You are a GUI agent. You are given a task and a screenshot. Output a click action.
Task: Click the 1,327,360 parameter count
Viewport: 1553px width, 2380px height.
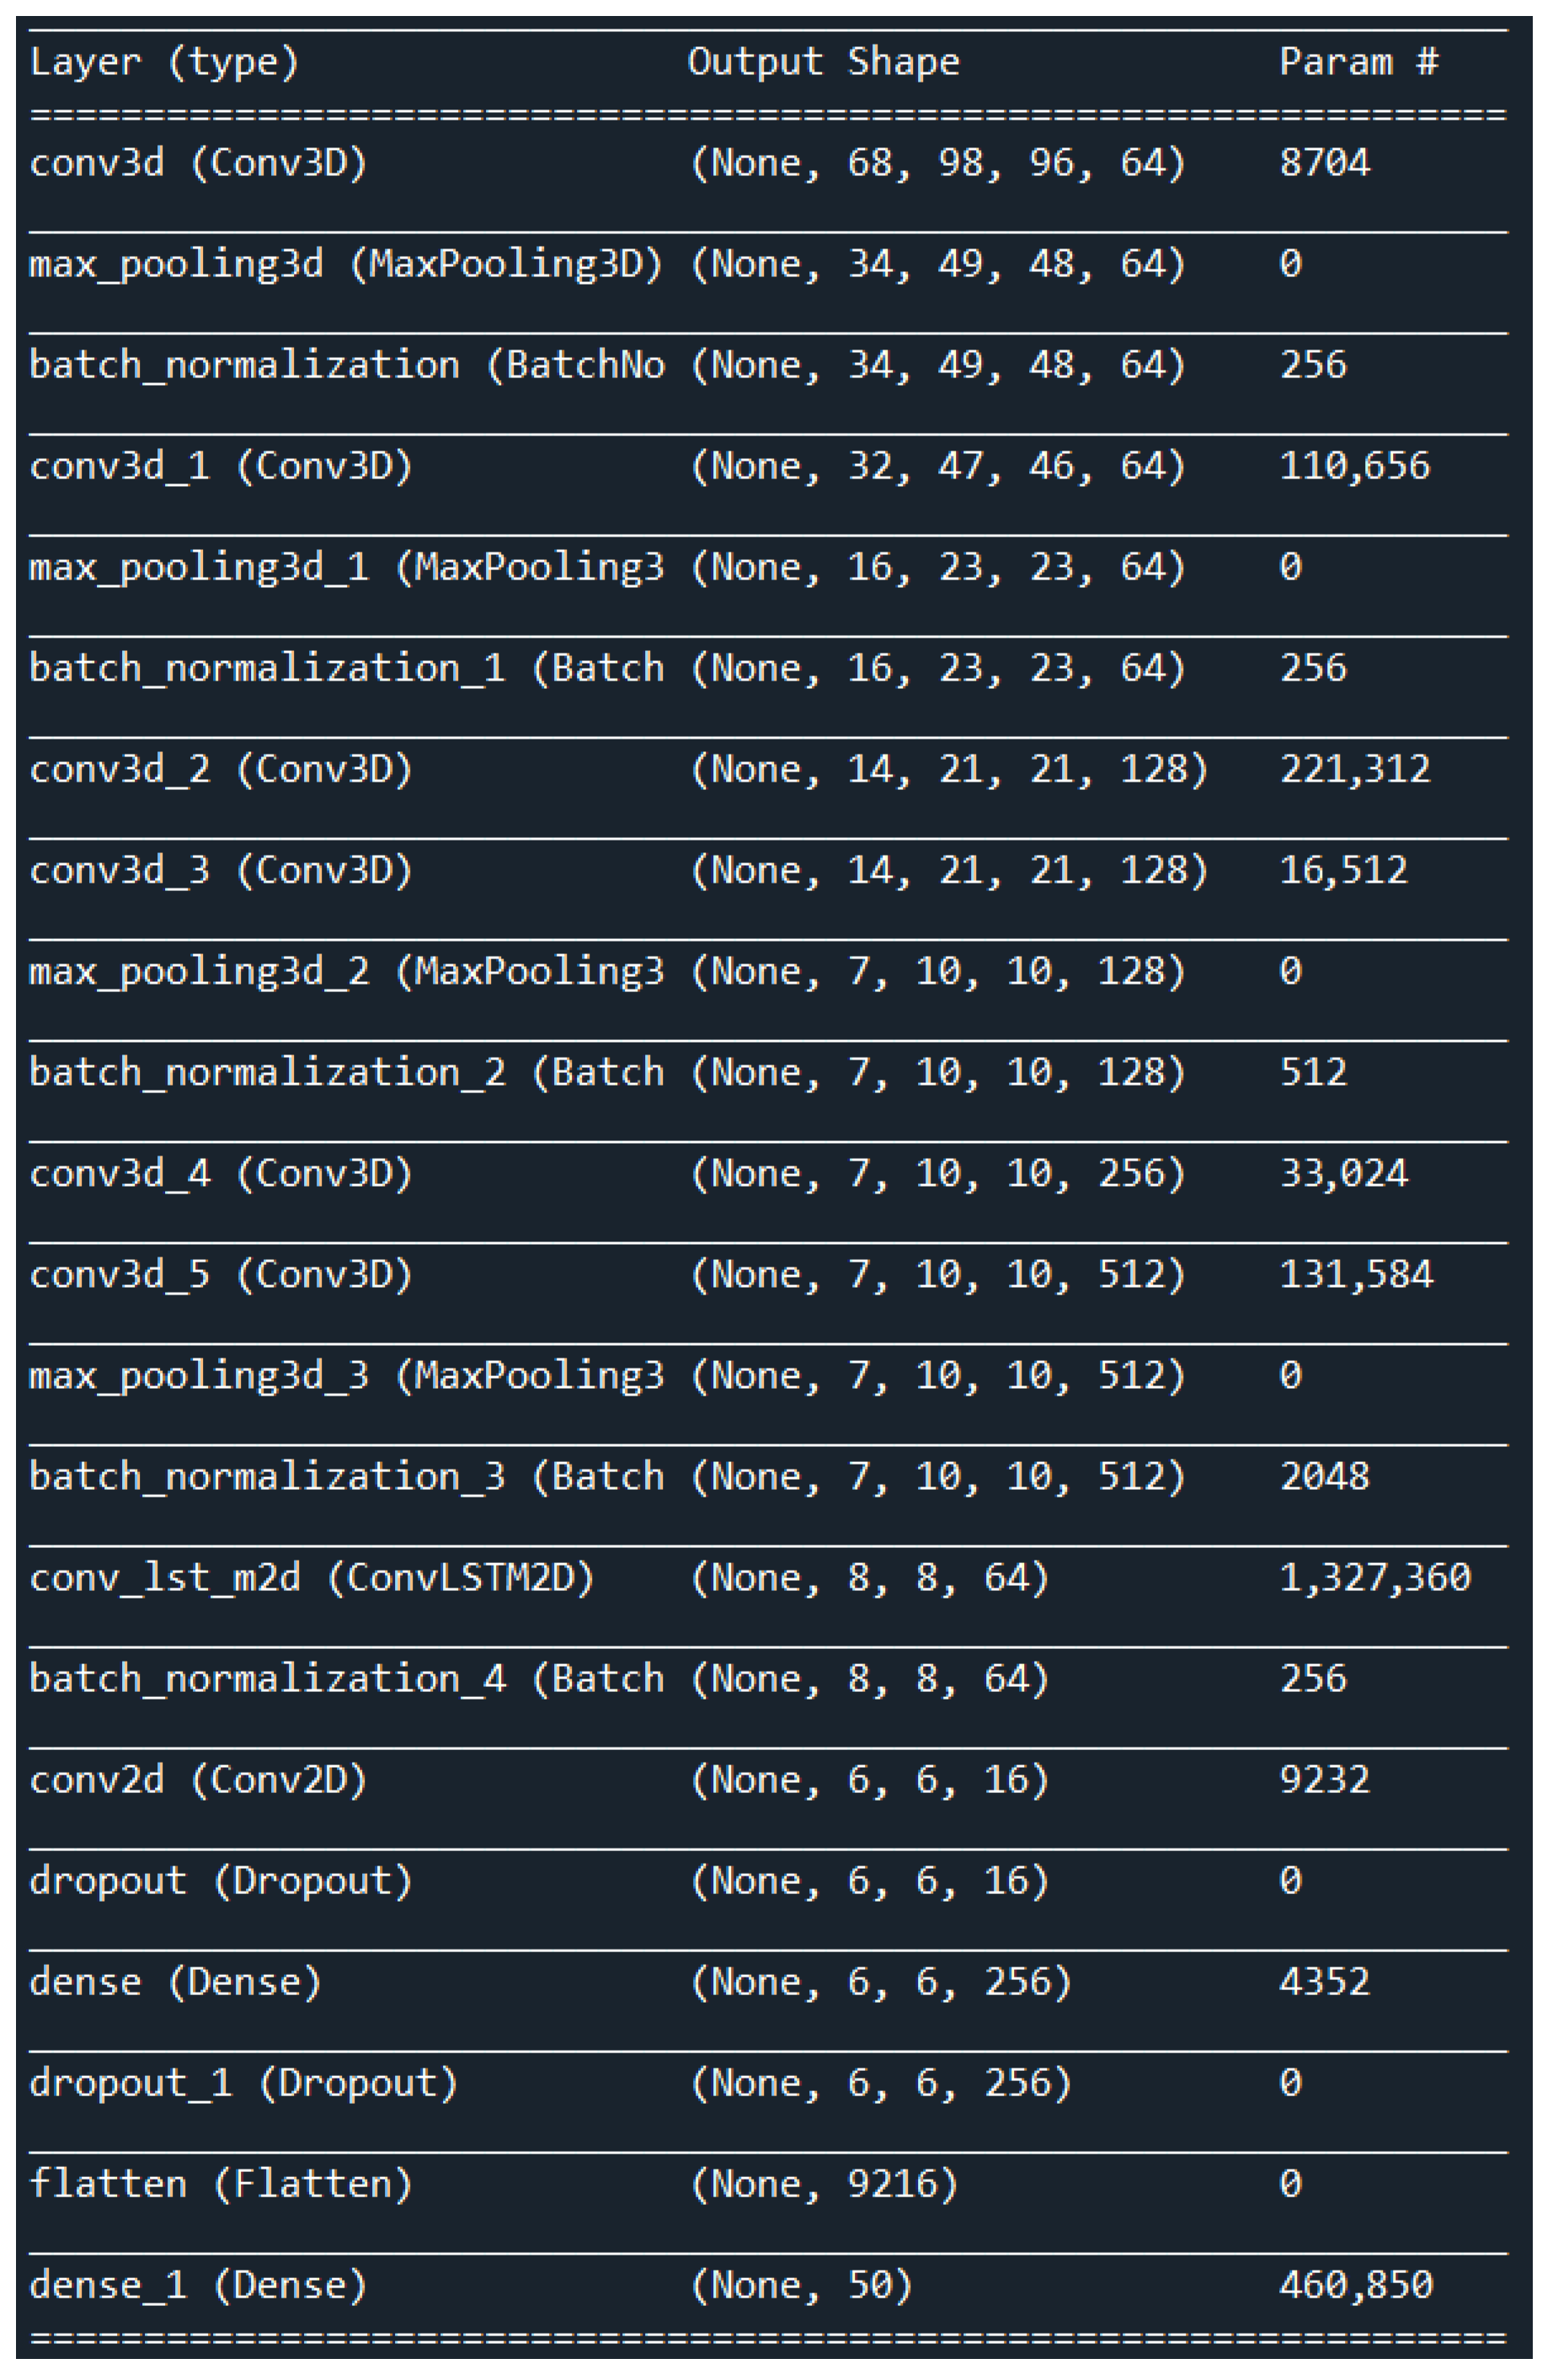pos(1374,1578)
